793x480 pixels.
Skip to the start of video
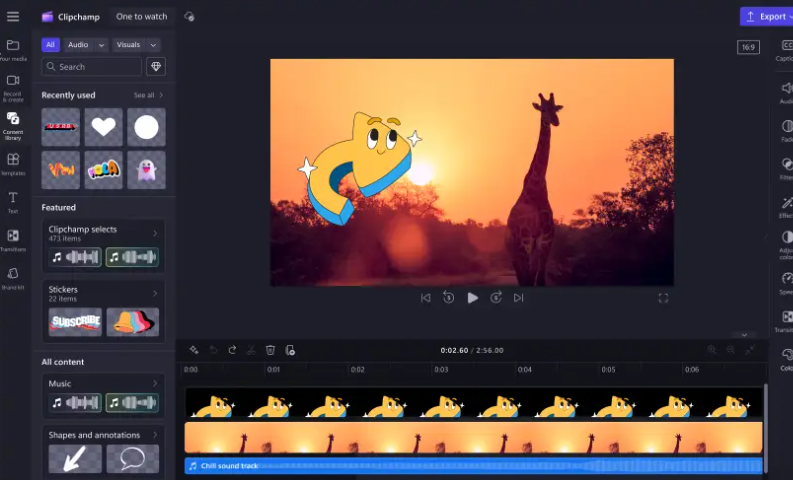click(x=426, y=298)
